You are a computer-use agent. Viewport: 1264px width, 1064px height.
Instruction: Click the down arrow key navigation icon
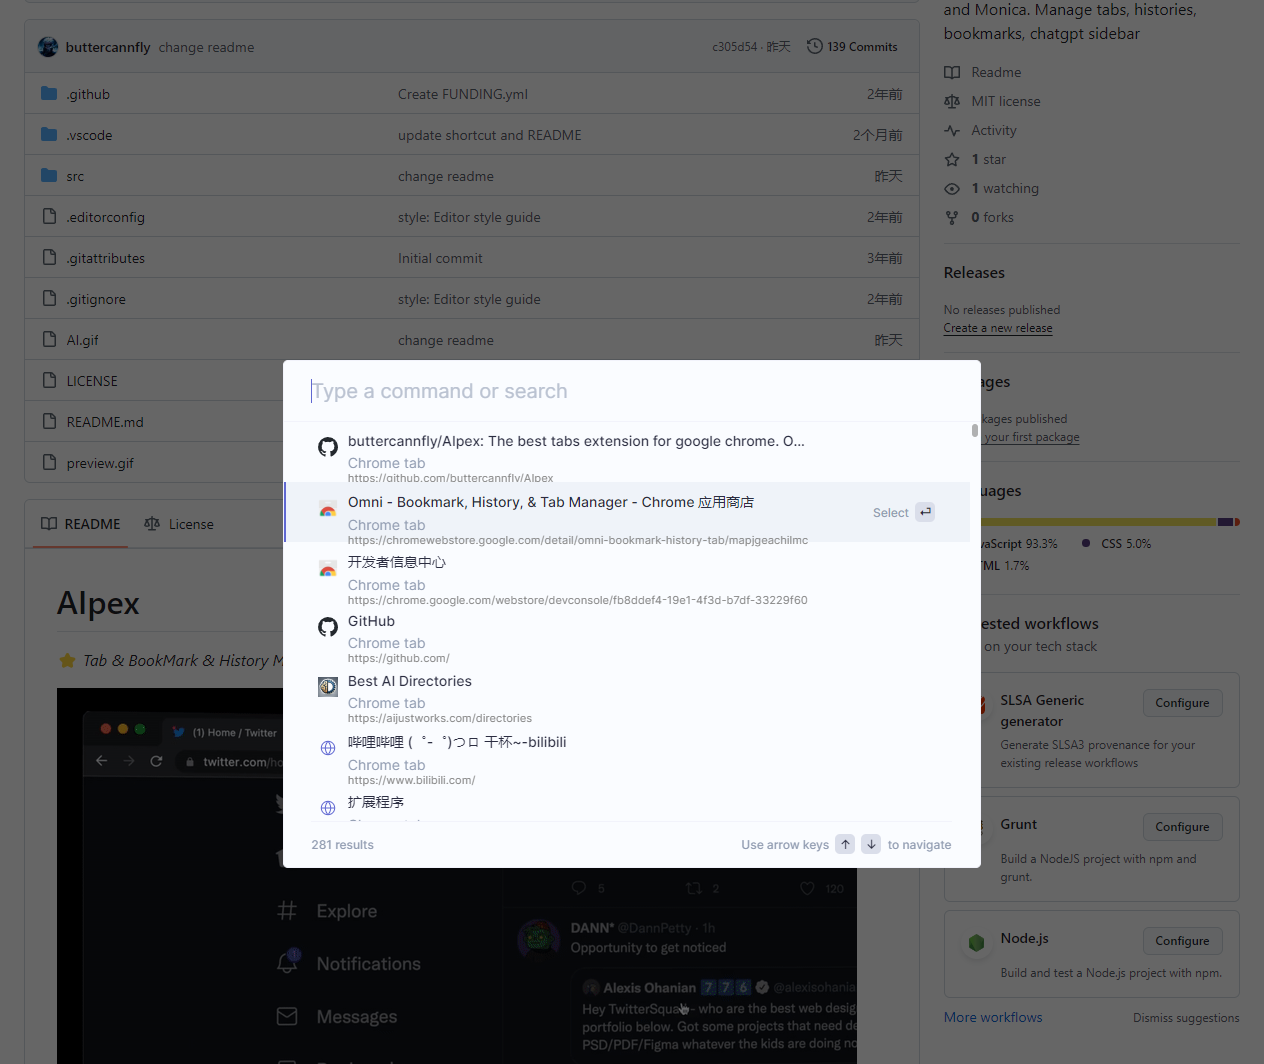[872, 844]
